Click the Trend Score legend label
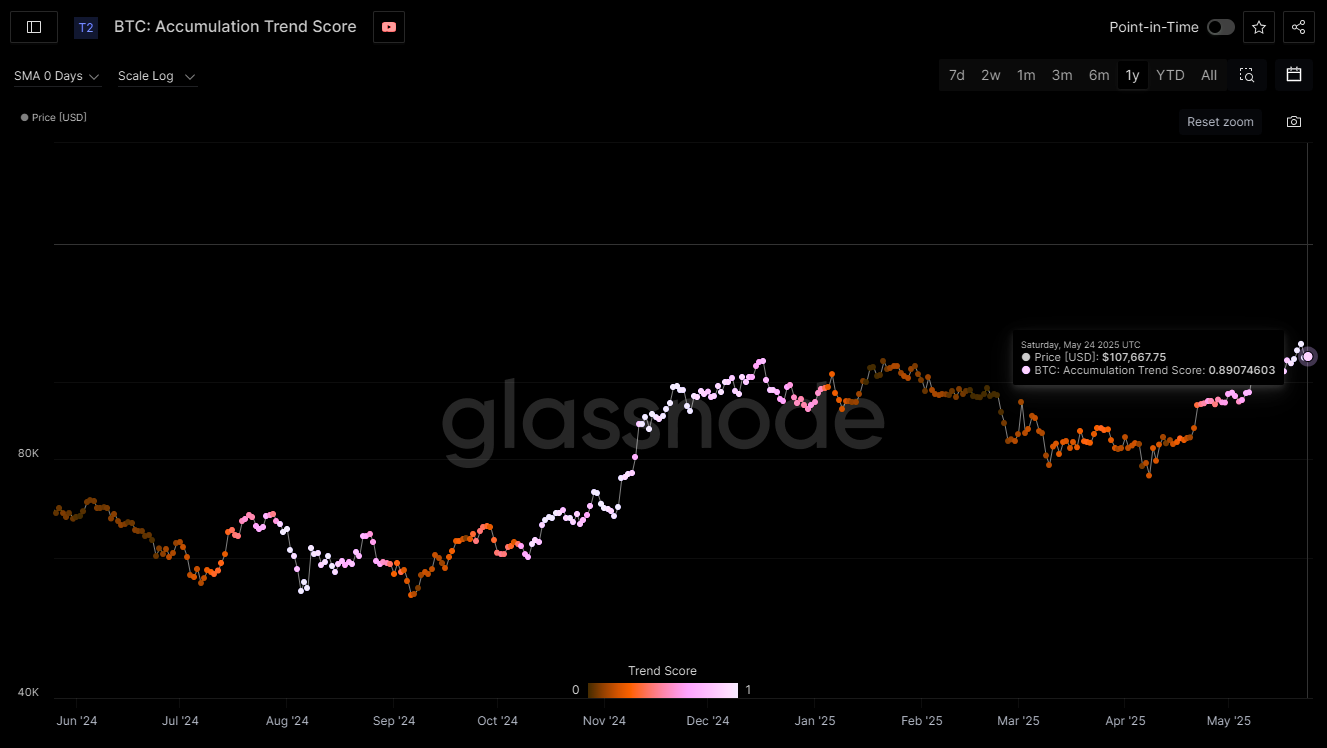 [662, 671]
